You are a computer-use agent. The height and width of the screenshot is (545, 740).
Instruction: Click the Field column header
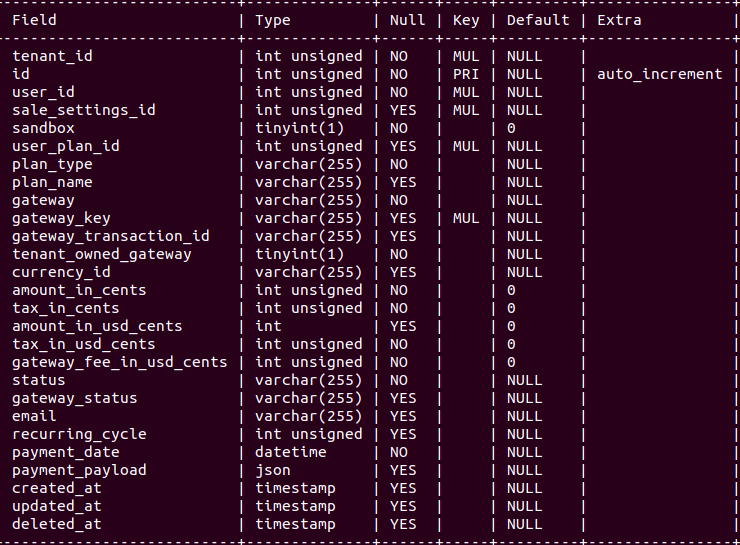[34, 20]
